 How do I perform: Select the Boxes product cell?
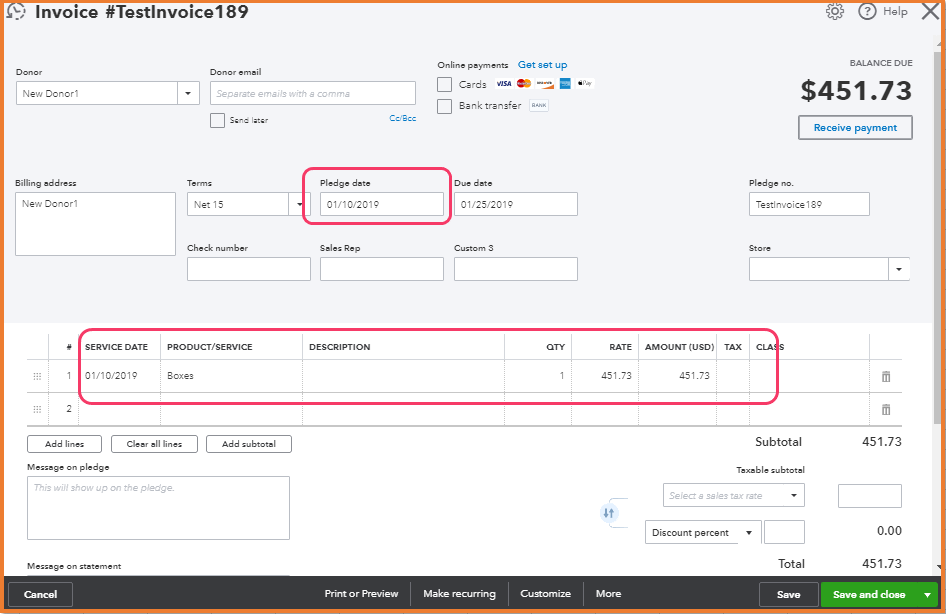[231, 376]
